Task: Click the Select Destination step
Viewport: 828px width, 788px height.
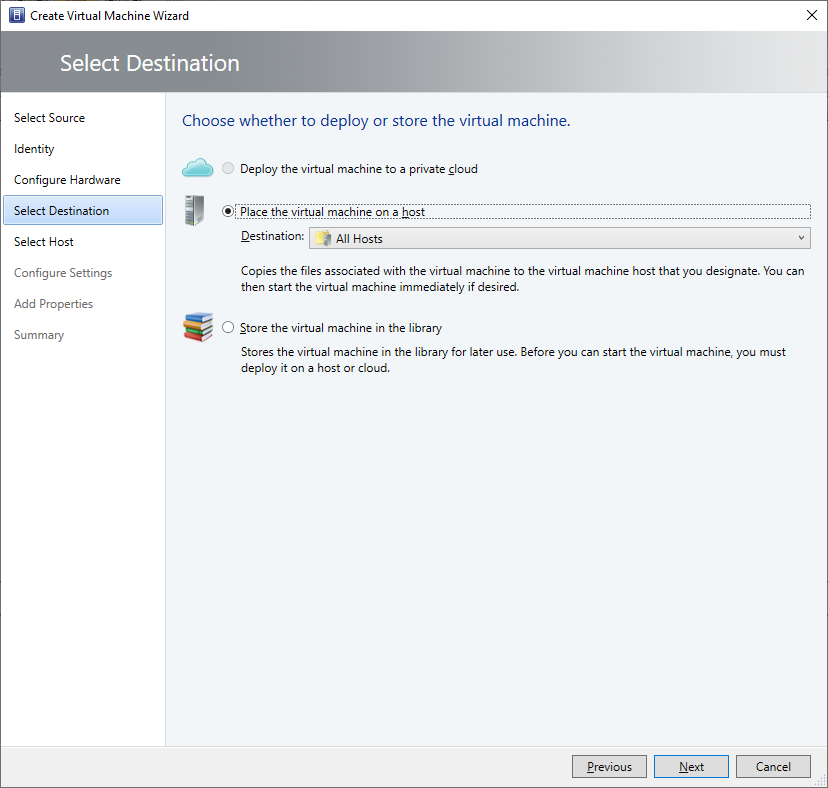Action: pos(62,211)
